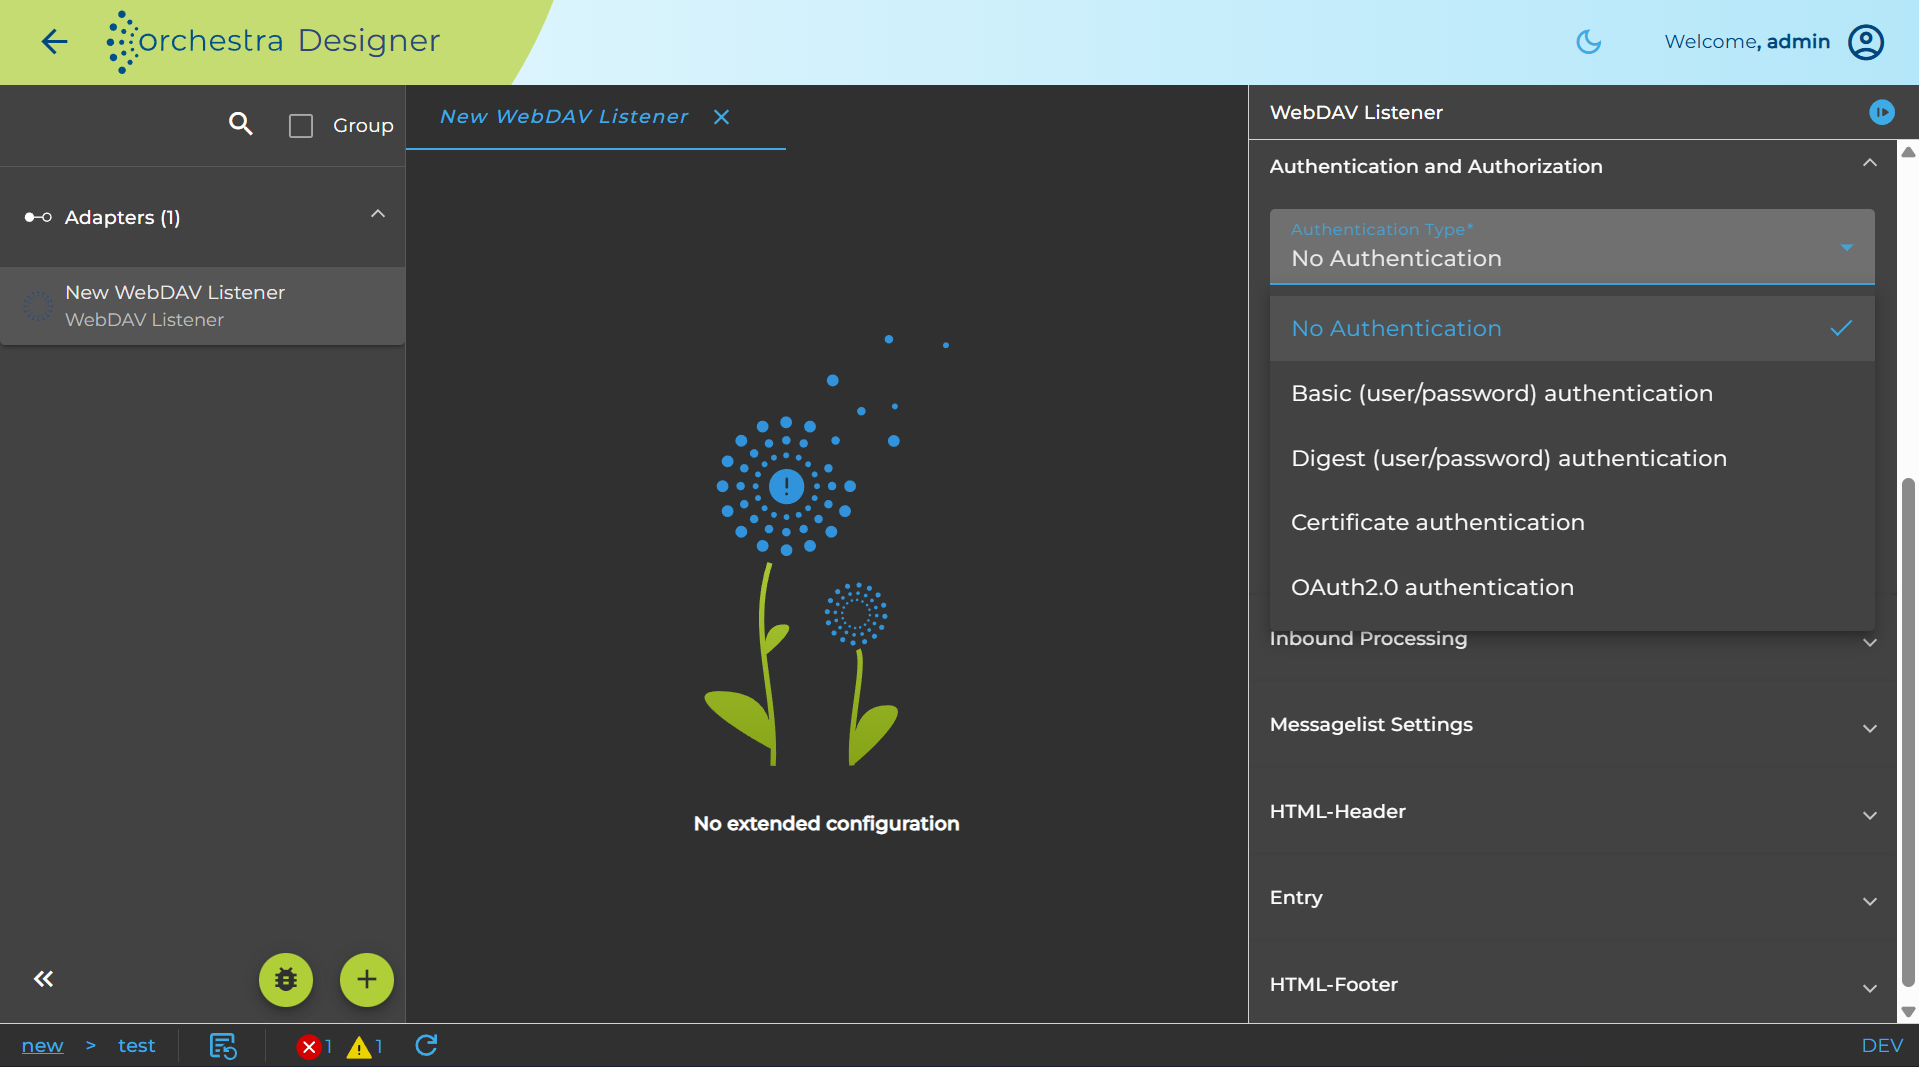Close the New WebDAV Listener tab
This screenshot has height=1067, width=1919.
[721, 117]
